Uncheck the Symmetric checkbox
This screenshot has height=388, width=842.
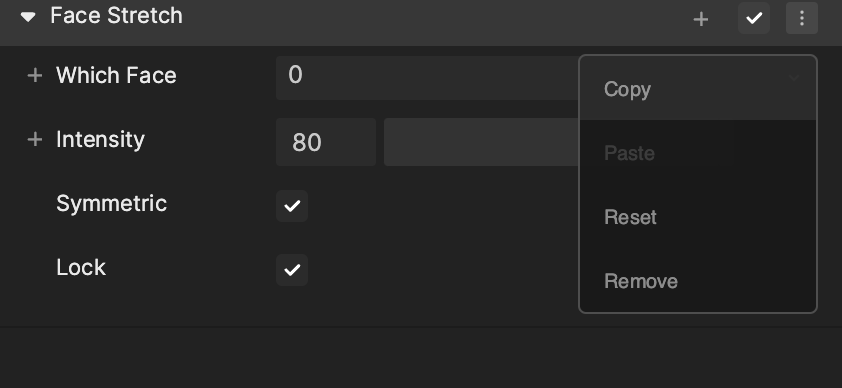pyautogui.click(x=292, y=206)
